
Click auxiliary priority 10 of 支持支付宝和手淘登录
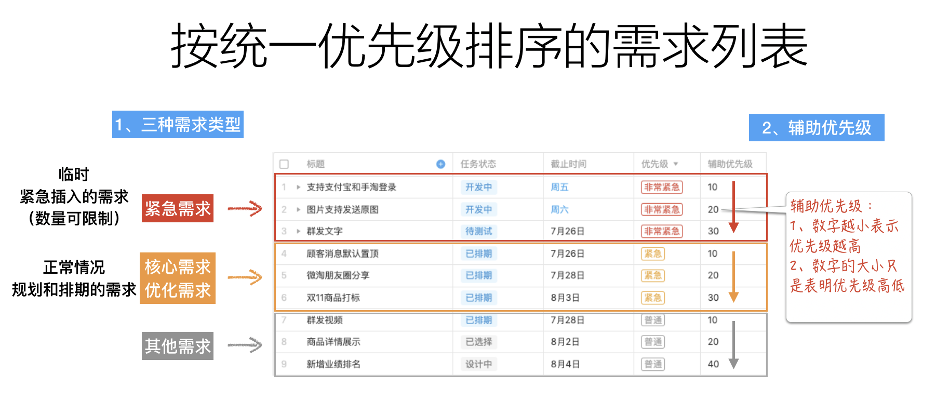[x=713, y=187]
